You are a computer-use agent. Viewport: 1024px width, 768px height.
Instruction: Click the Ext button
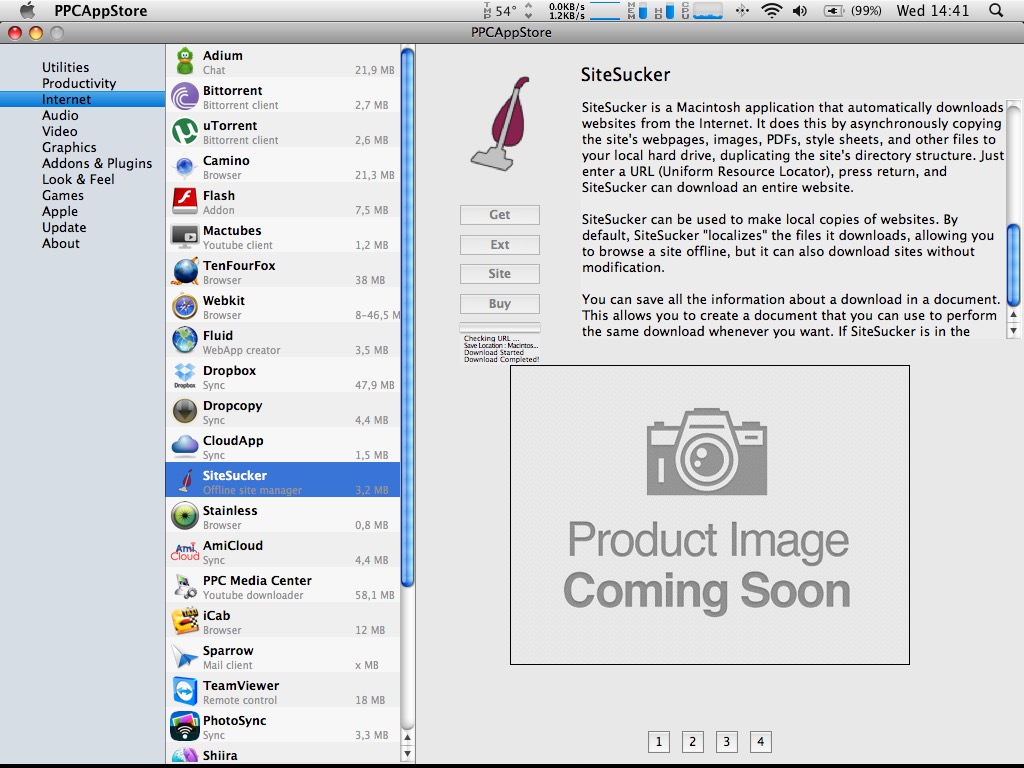coord(500,244)
